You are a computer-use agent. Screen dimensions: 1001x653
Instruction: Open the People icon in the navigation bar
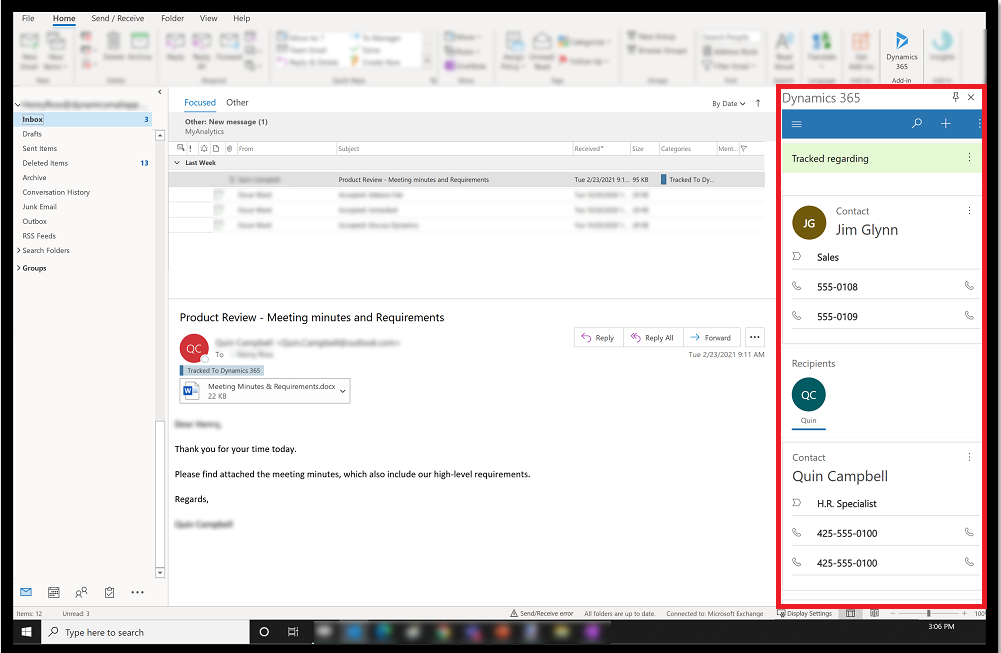(x=81, y=592)
